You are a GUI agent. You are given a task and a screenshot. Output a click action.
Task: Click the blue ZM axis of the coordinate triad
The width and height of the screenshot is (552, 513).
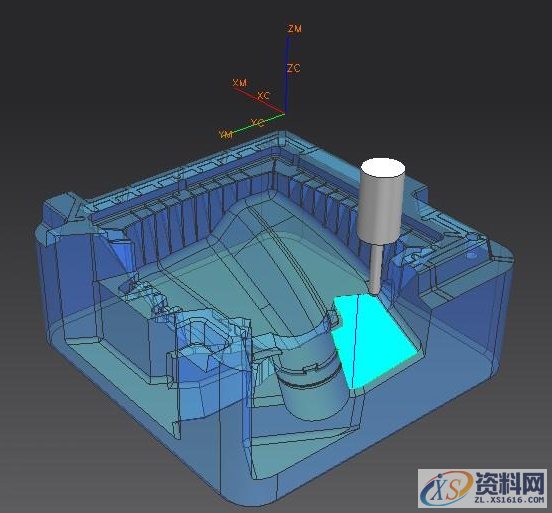pyautogui.click(x=287, y=75)
